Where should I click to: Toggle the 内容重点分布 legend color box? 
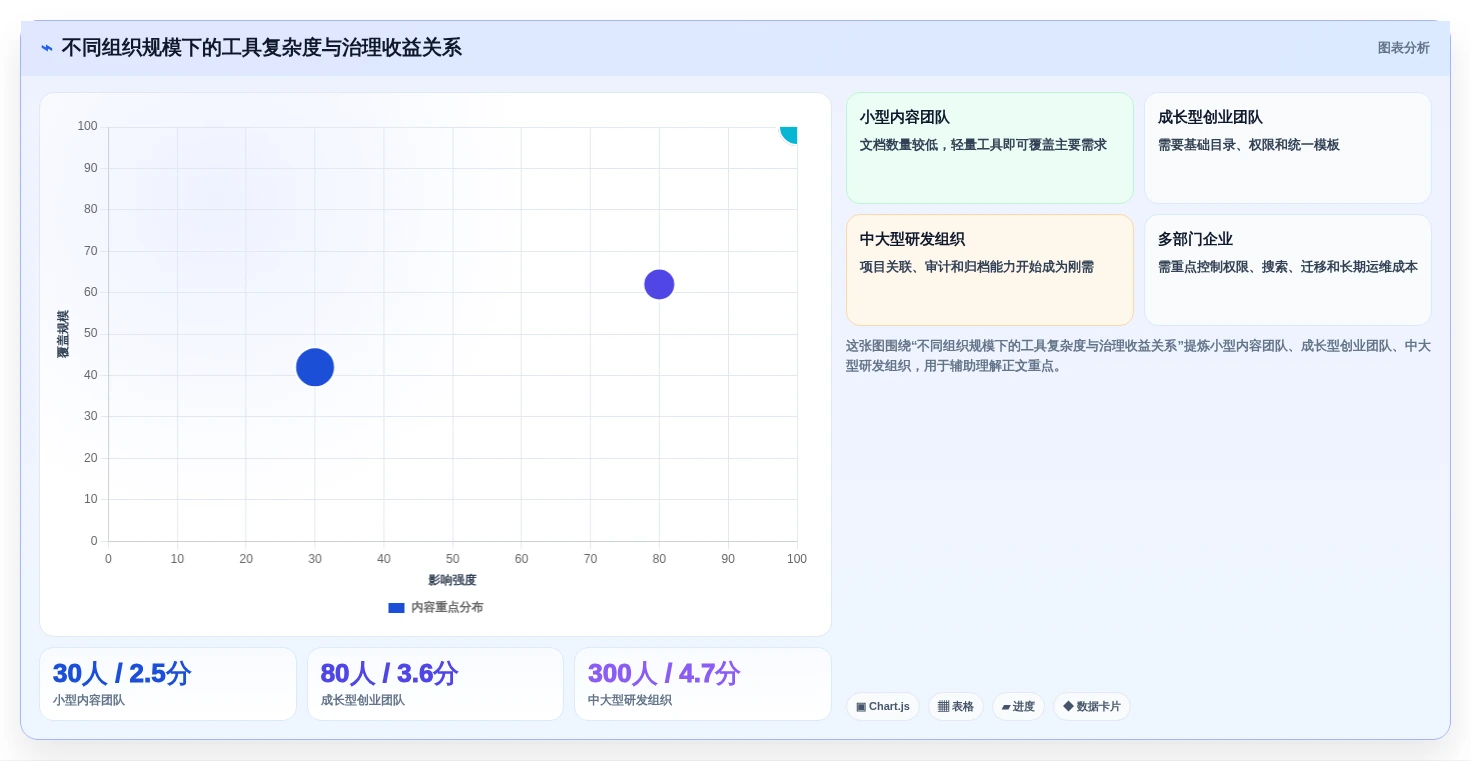click(396, 608)
